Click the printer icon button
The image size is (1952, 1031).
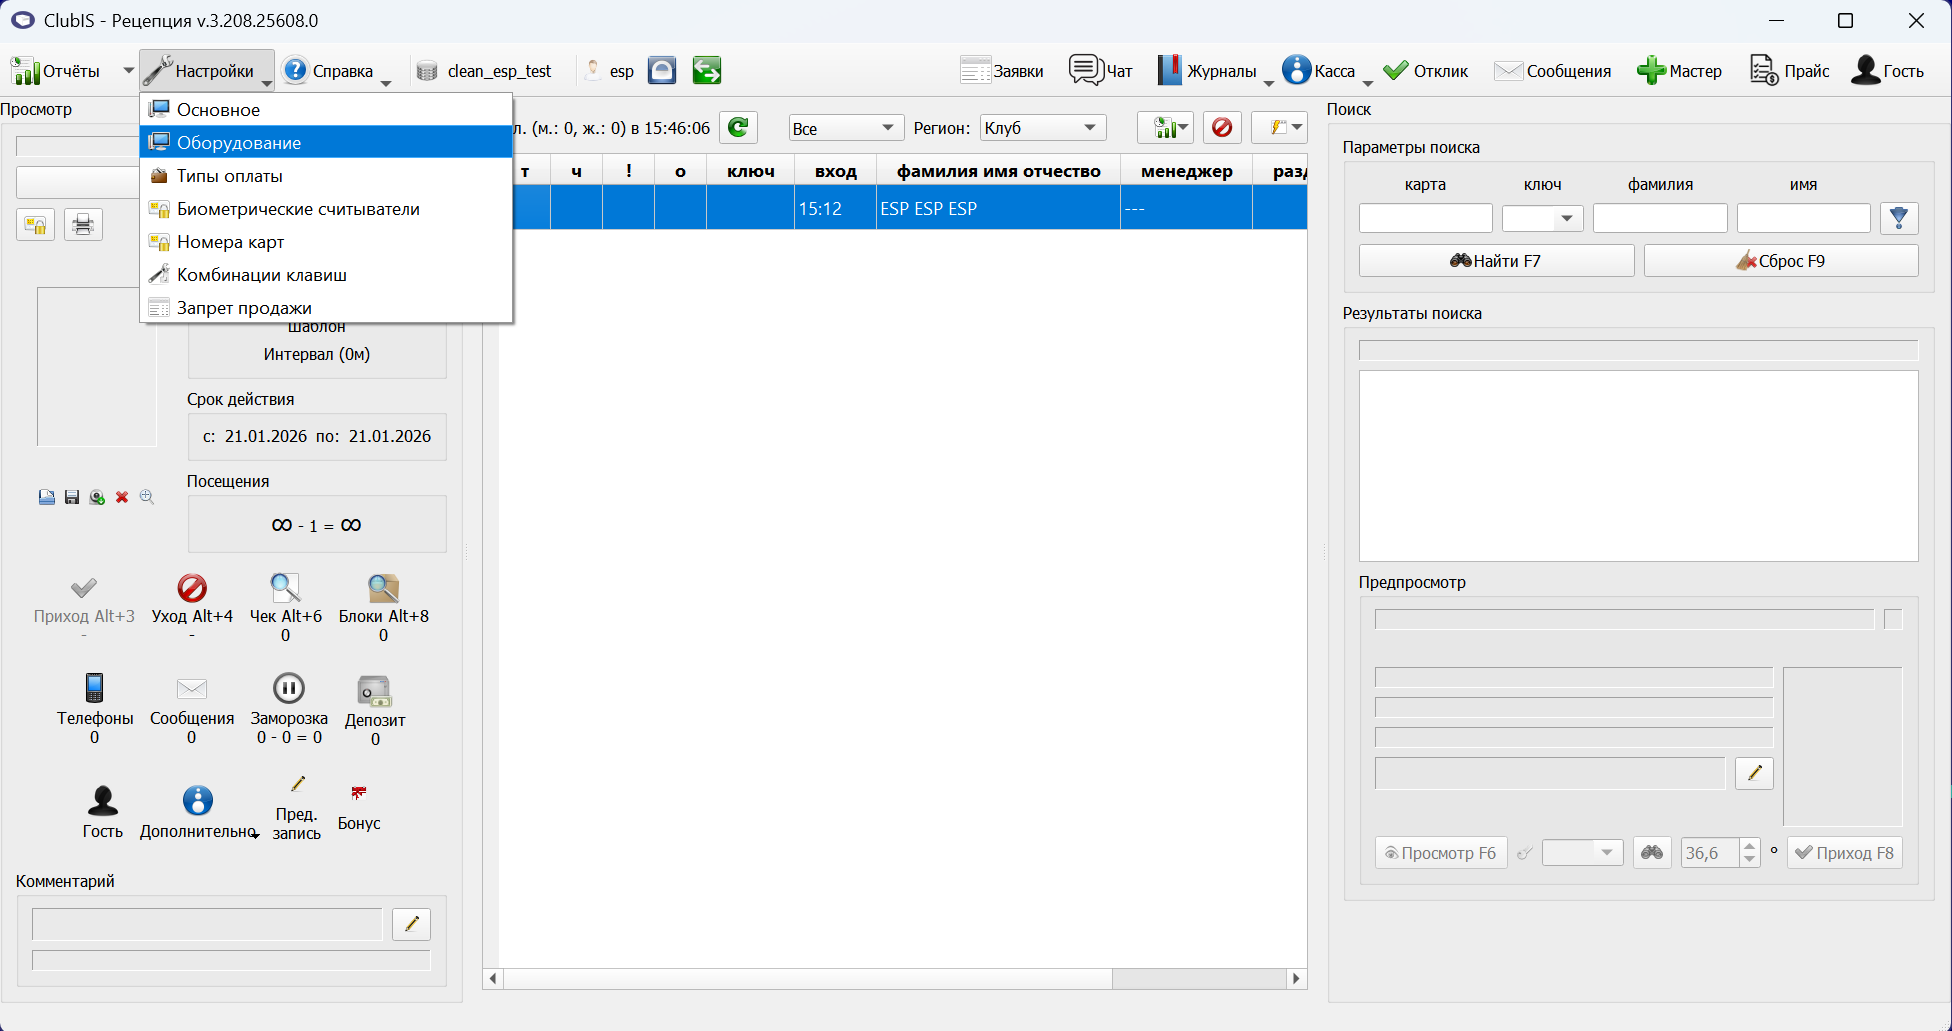pyautogui.click(x=83, y=224)
